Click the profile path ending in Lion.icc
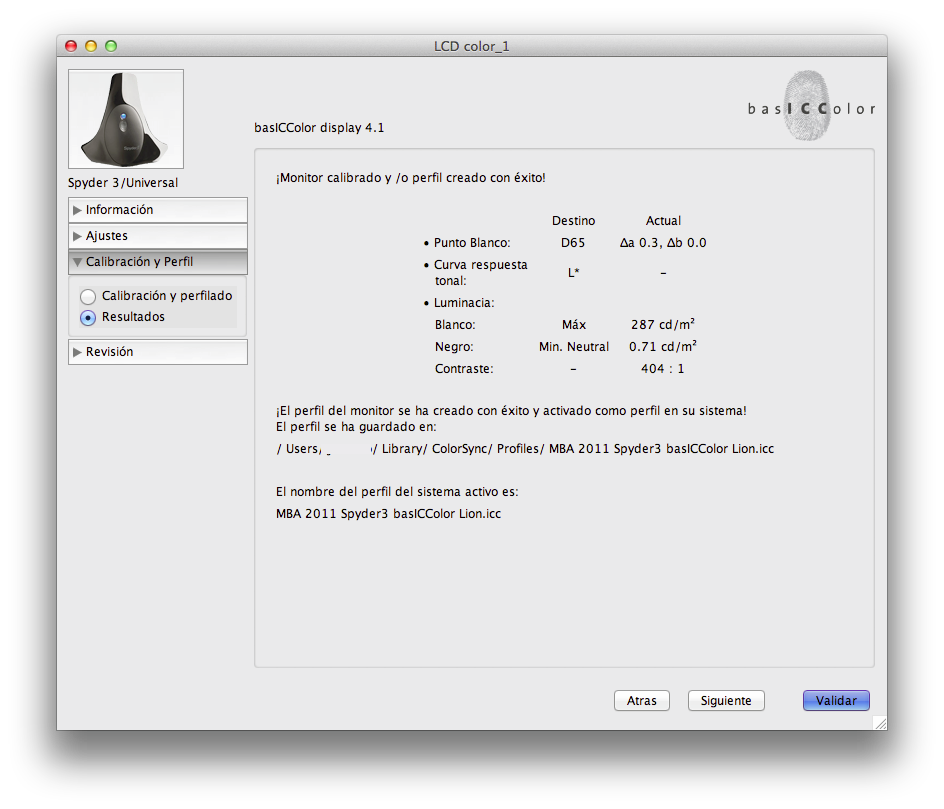Viewport: 944px width, 809px height. (525, 449)
